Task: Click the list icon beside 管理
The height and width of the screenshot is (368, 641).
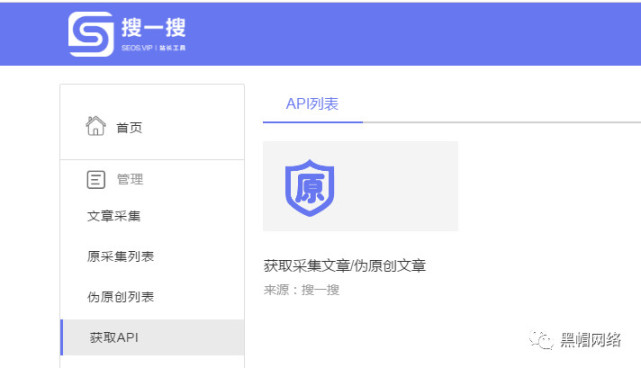Action: pos(96,180)
